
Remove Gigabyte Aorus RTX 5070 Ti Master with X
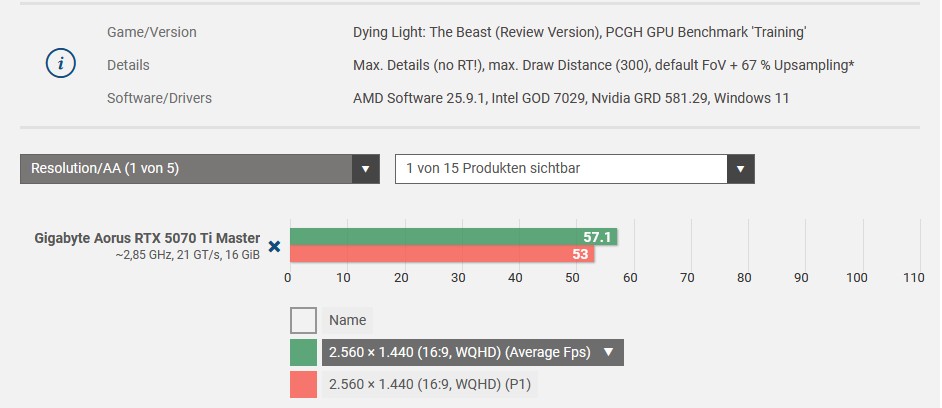click(x=275, y=246)
